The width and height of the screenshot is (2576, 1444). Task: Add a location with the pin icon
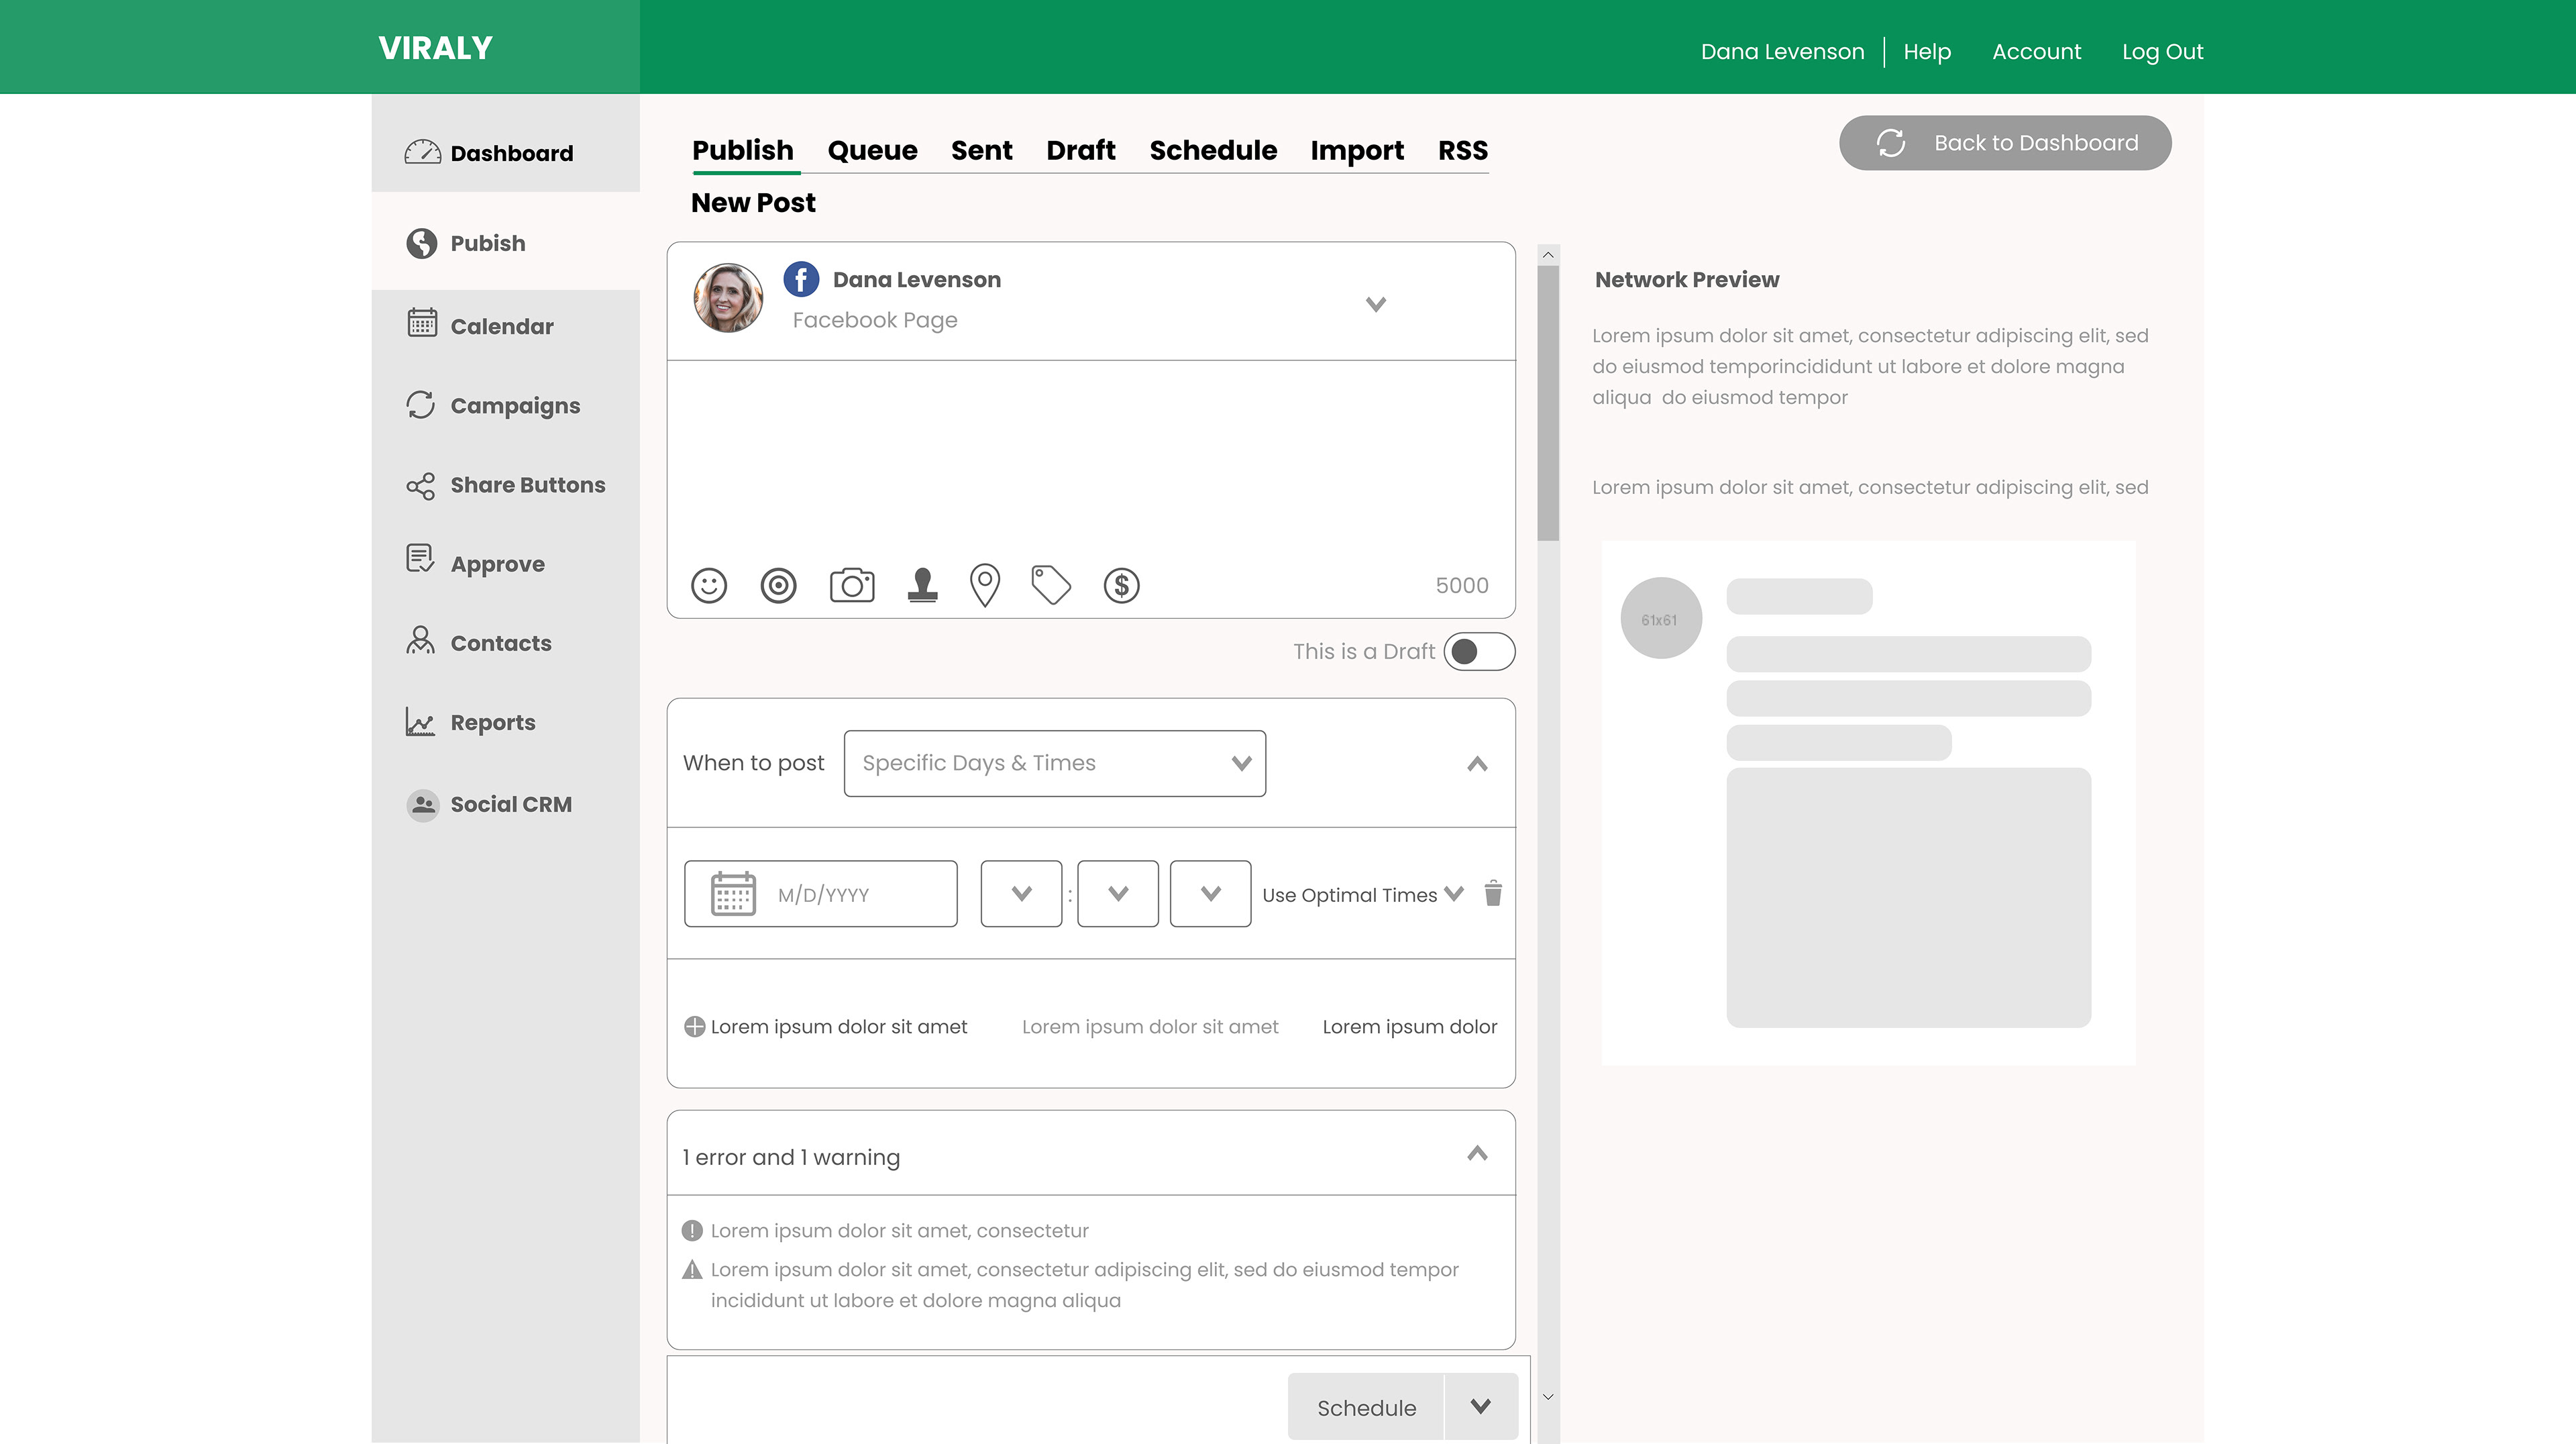point(985,586)
